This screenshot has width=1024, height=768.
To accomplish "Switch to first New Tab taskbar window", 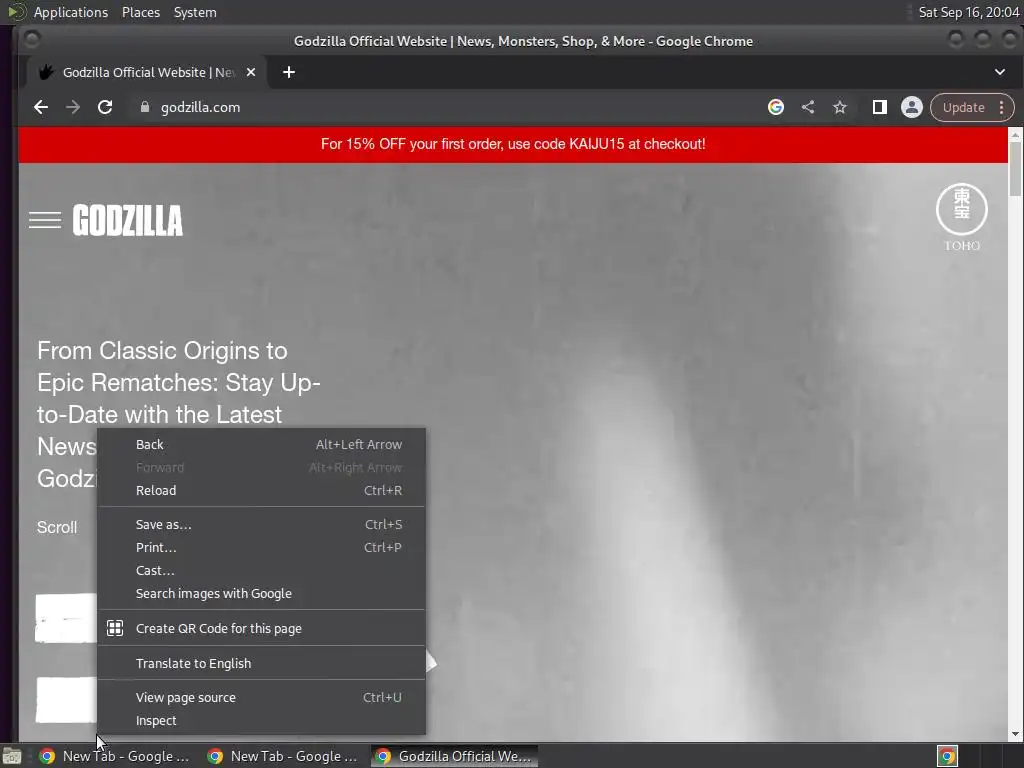I will coord(113,756).
